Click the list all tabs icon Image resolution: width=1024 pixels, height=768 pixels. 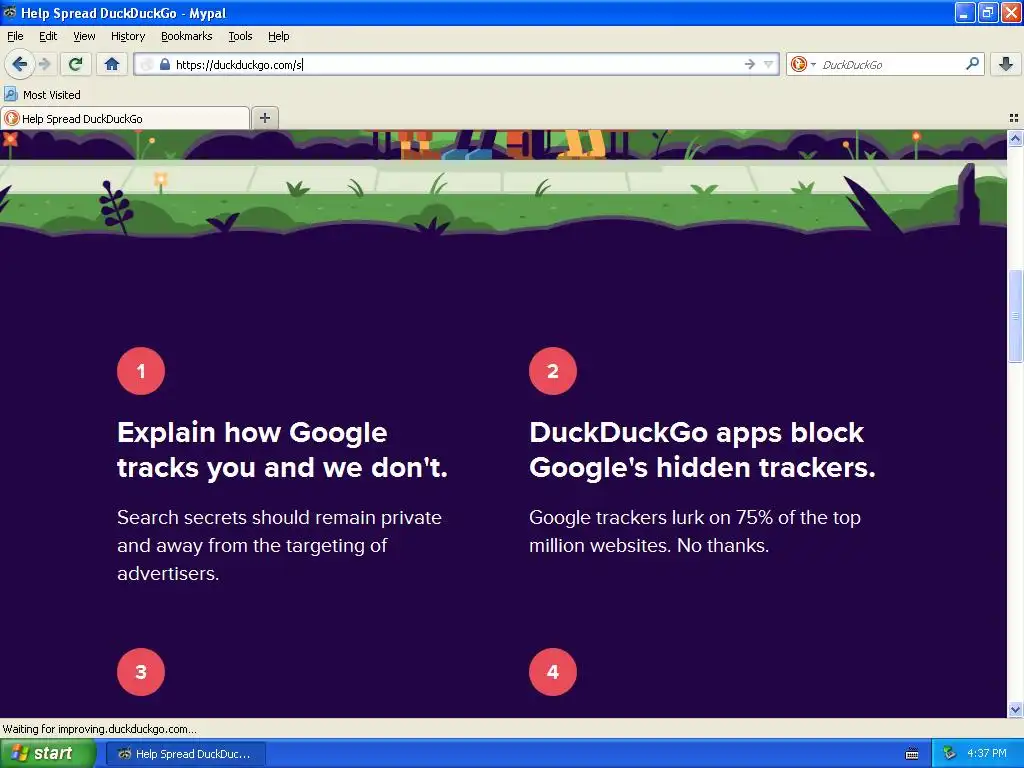1014,118
